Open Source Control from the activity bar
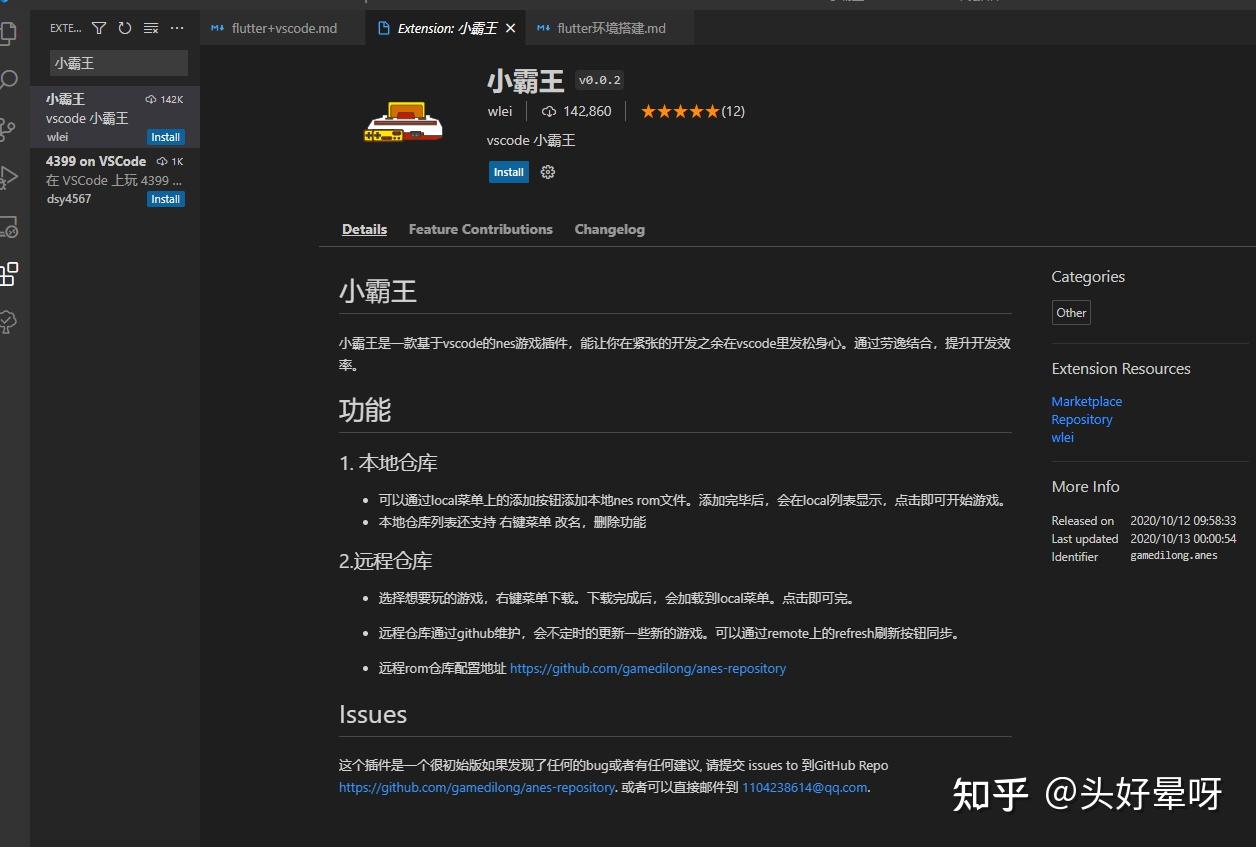The width and height of the screenshot is (1256, 847). 10,128
